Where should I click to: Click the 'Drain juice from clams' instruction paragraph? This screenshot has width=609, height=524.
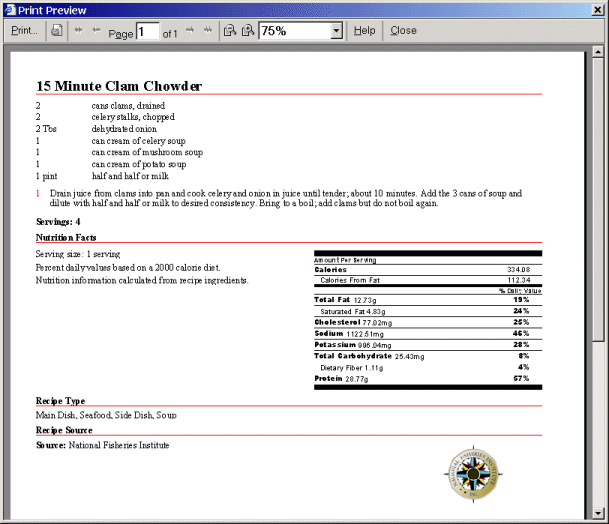coord(285,198)
